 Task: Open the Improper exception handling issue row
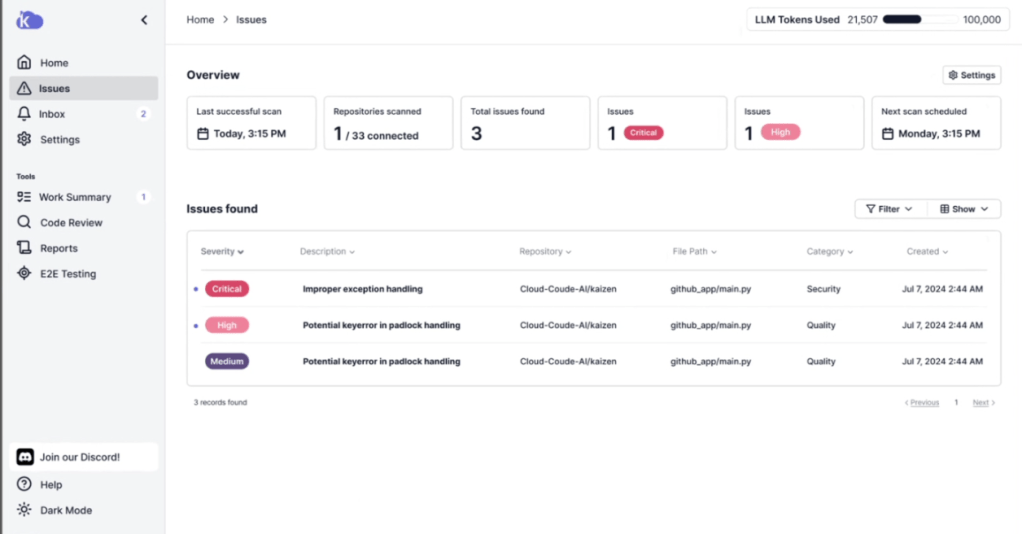click(362, 289)
